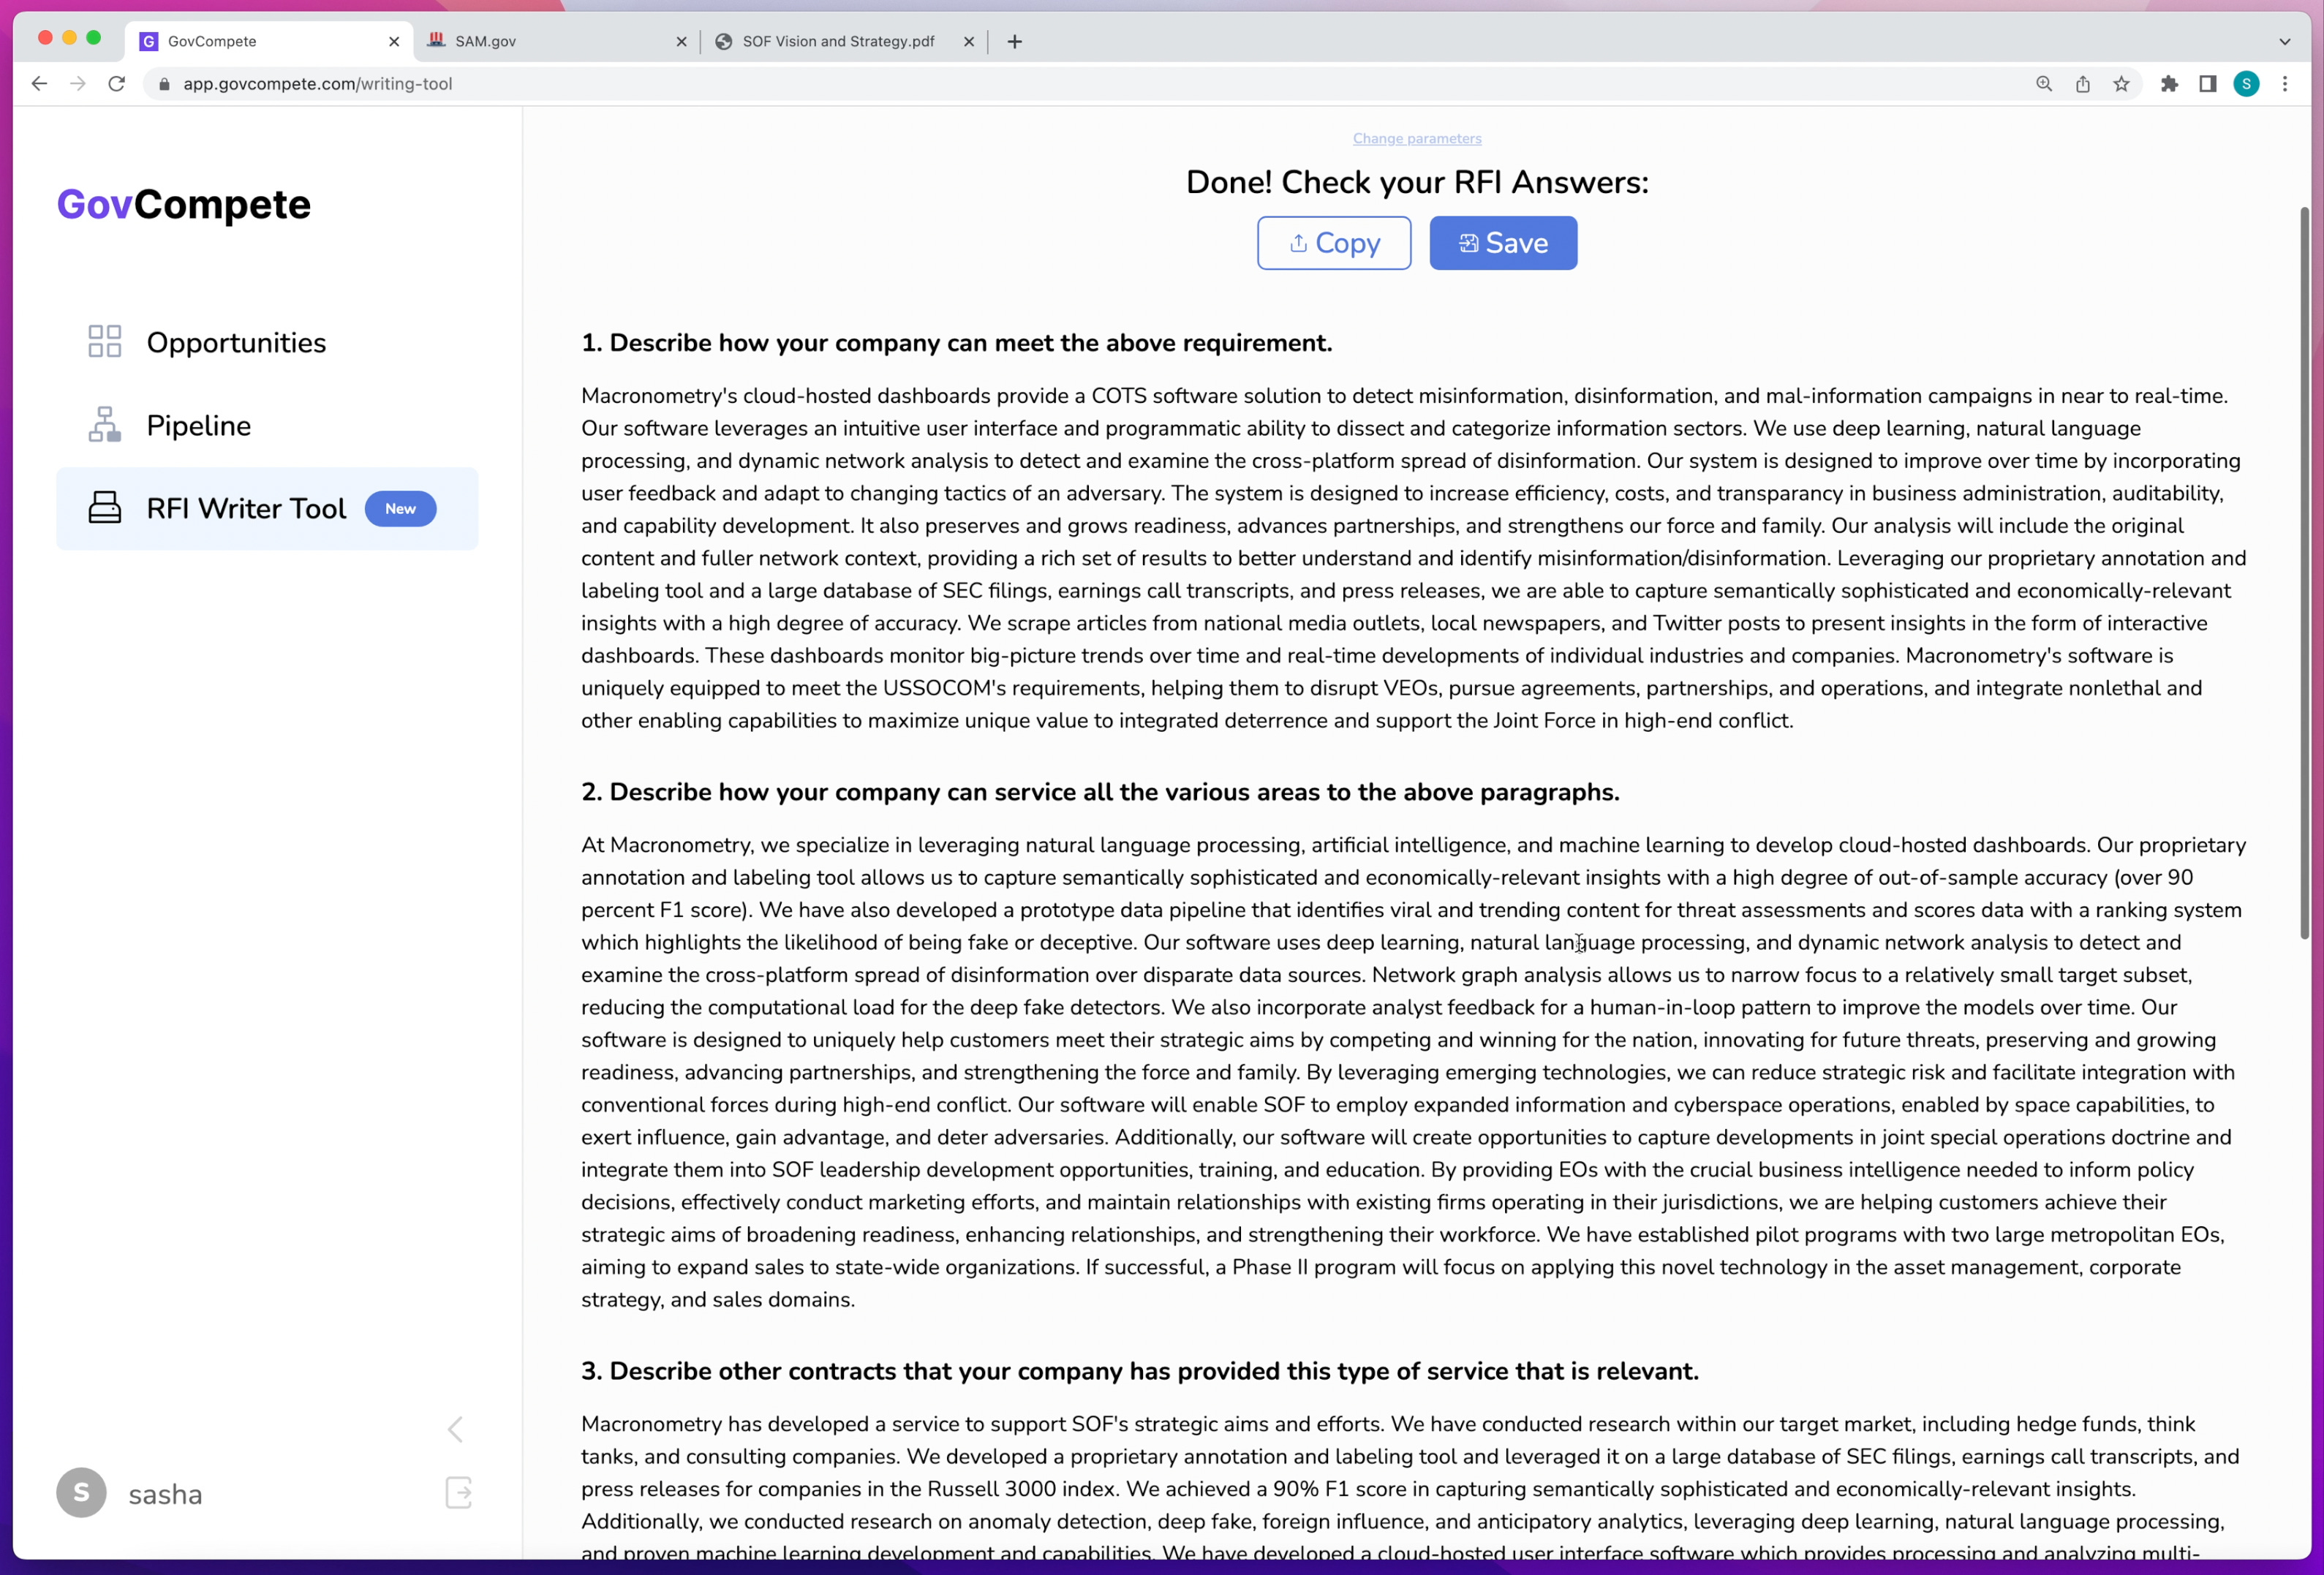
Task: Close the SOF Vision and Strategy.pdf tab
Action: tap(968, 41)
